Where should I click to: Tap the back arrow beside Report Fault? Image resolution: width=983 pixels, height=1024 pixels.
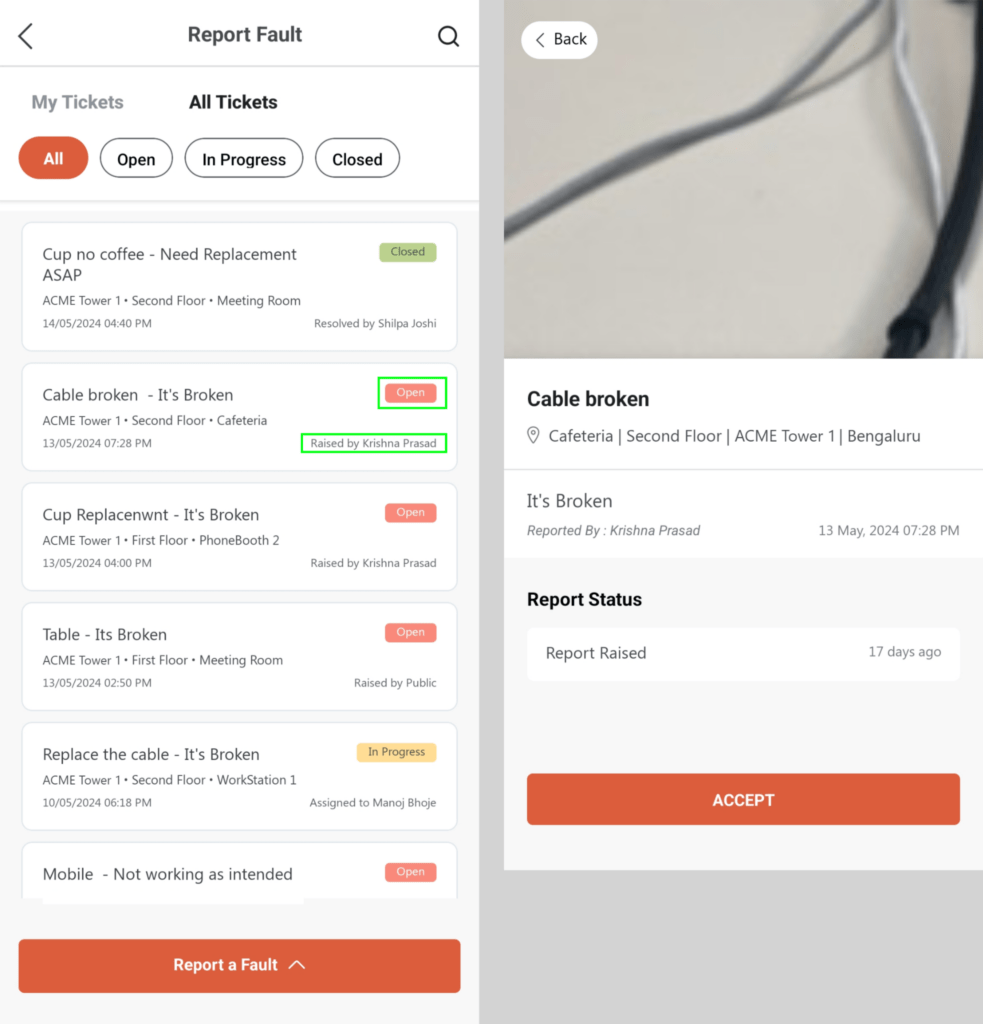pyautogui.click(x=25, y=36)
